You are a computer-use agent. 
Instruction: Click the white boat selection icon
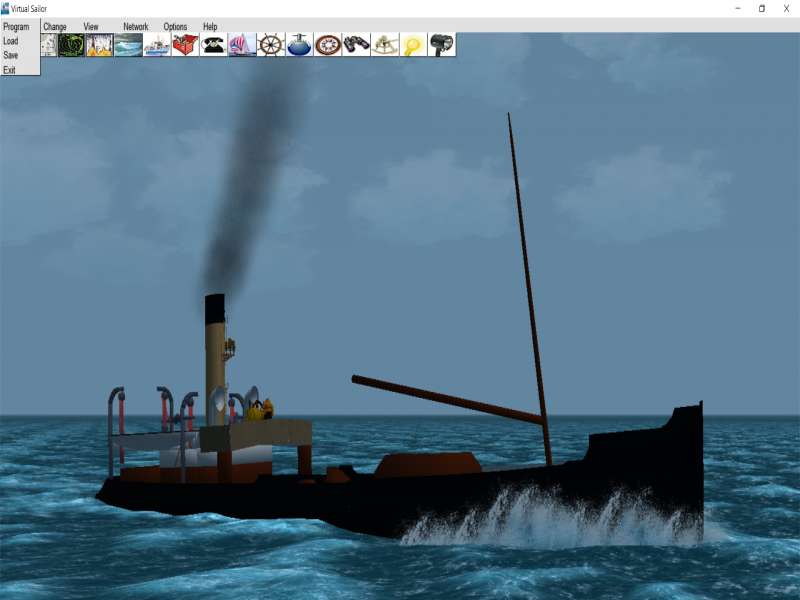coord(157,45)
